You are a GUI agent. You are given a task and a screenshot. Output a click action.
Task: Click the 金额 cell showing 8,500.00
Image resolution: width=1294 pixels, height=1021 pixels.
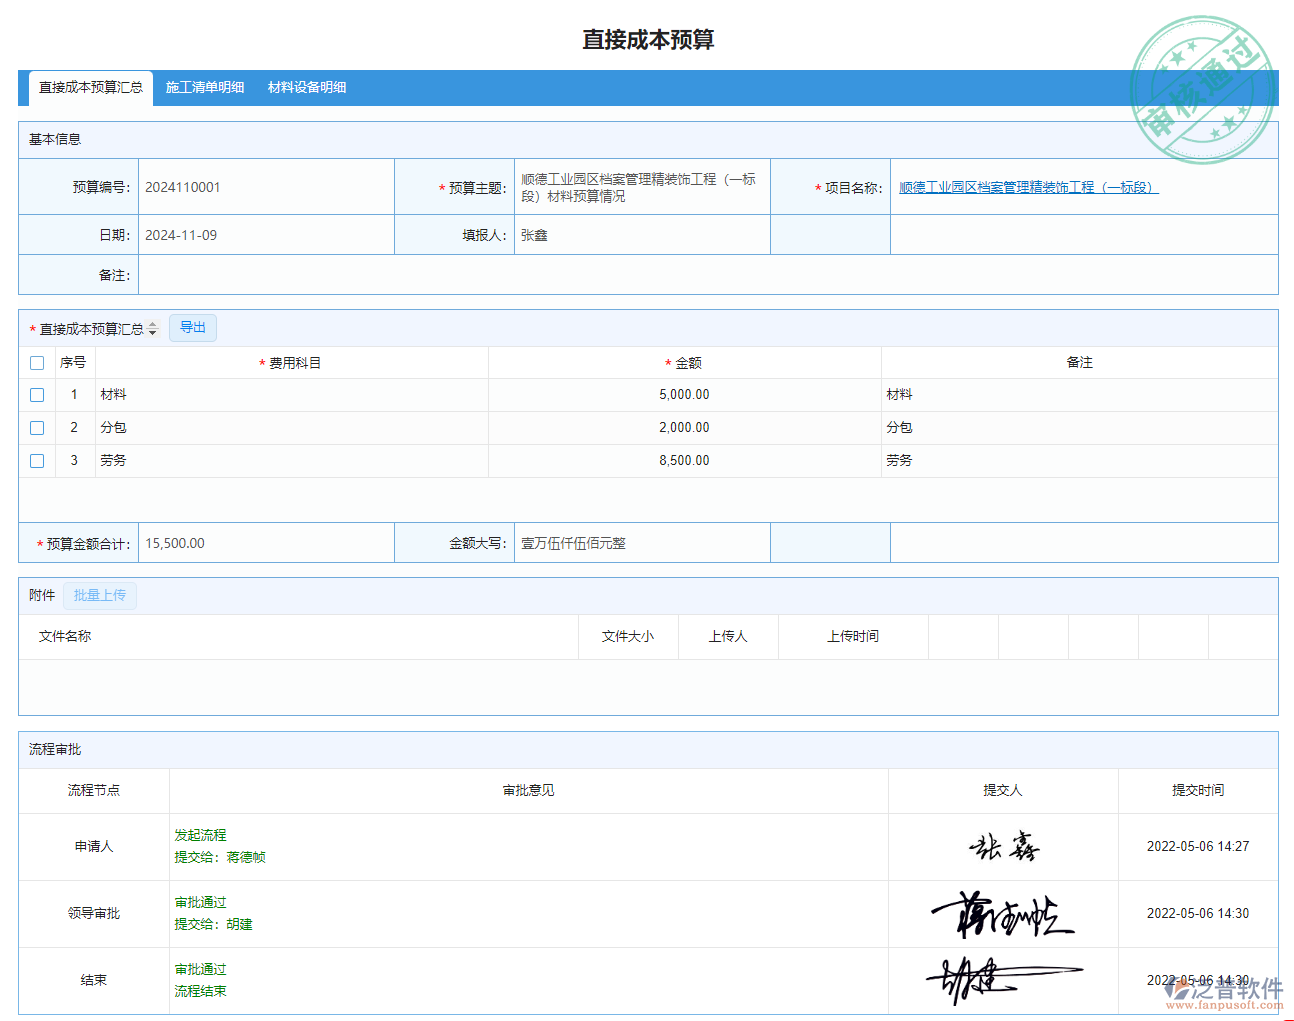684,461
